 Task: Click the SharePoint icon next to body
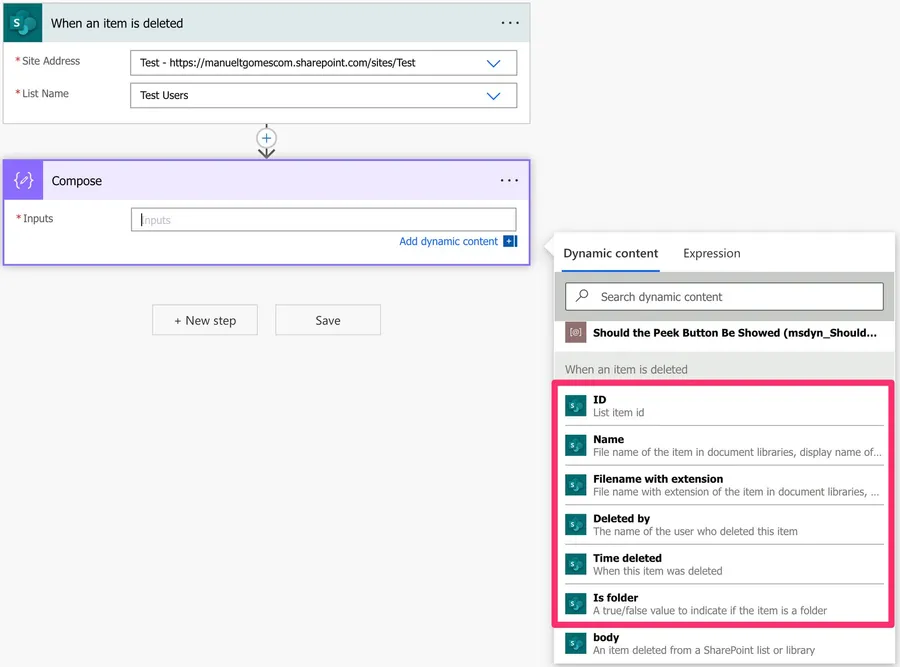coord(575,643)
